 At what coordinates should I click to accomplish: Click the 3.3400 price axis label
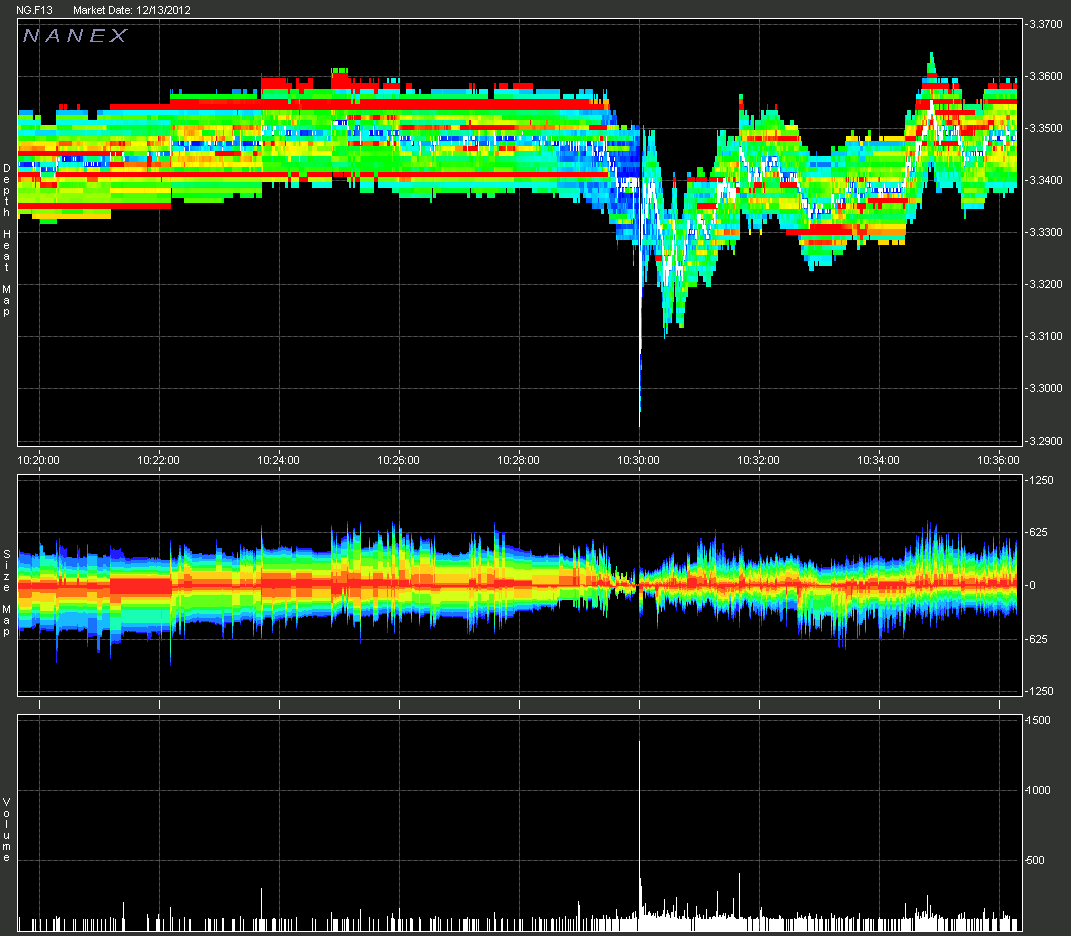pos(1046,180)
